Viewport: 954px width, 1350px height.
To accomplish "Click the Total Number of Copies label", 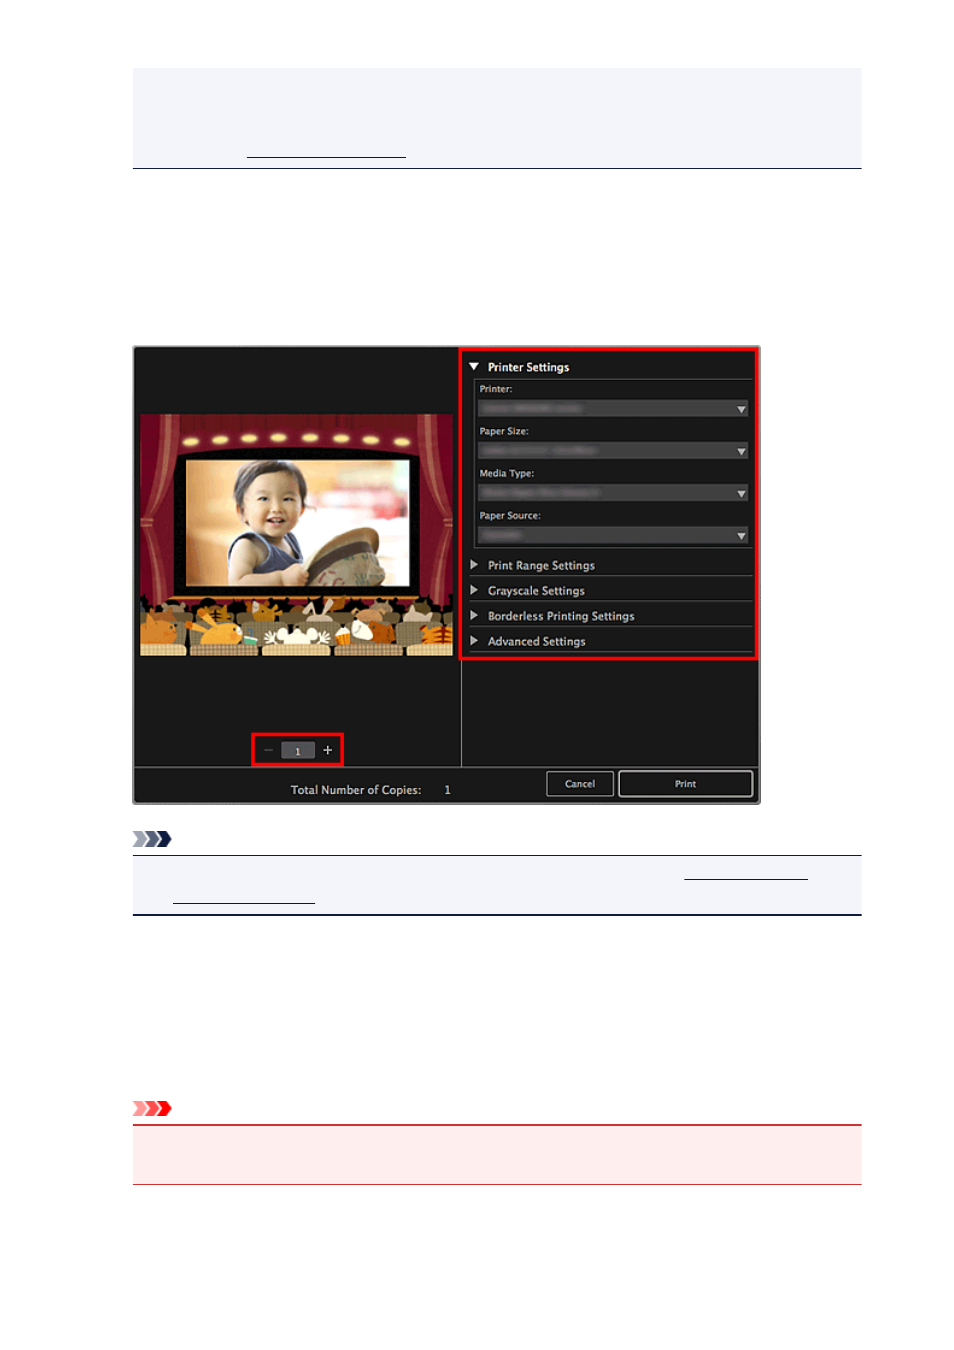I will point(356,790).
